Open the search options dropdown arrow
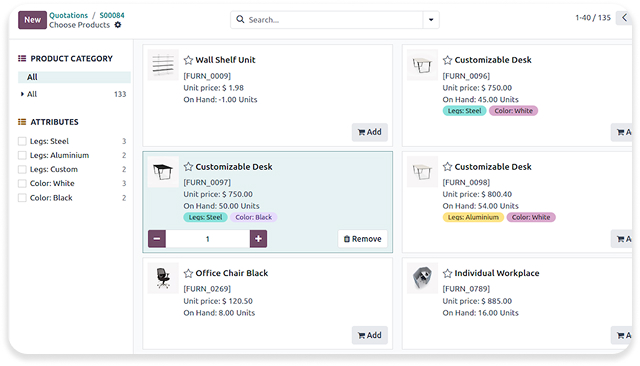Viewport: 640px width, 366px height. pos(431,20)
